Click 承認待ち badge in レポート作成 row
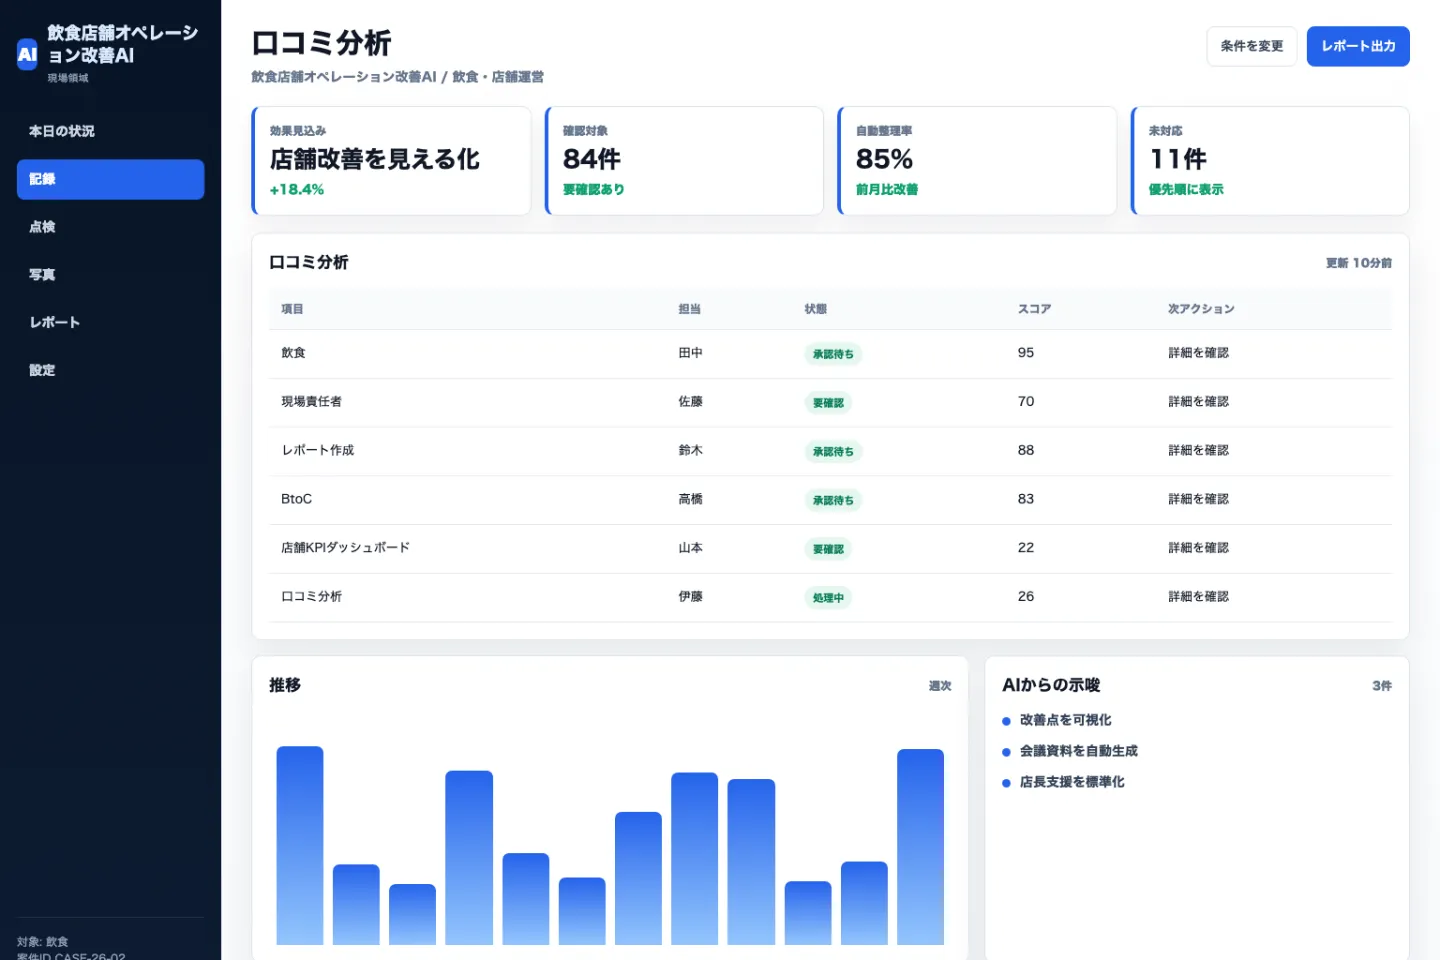Image resolution: width=1440 pixels, height=960 pixels. pos(833,452)
